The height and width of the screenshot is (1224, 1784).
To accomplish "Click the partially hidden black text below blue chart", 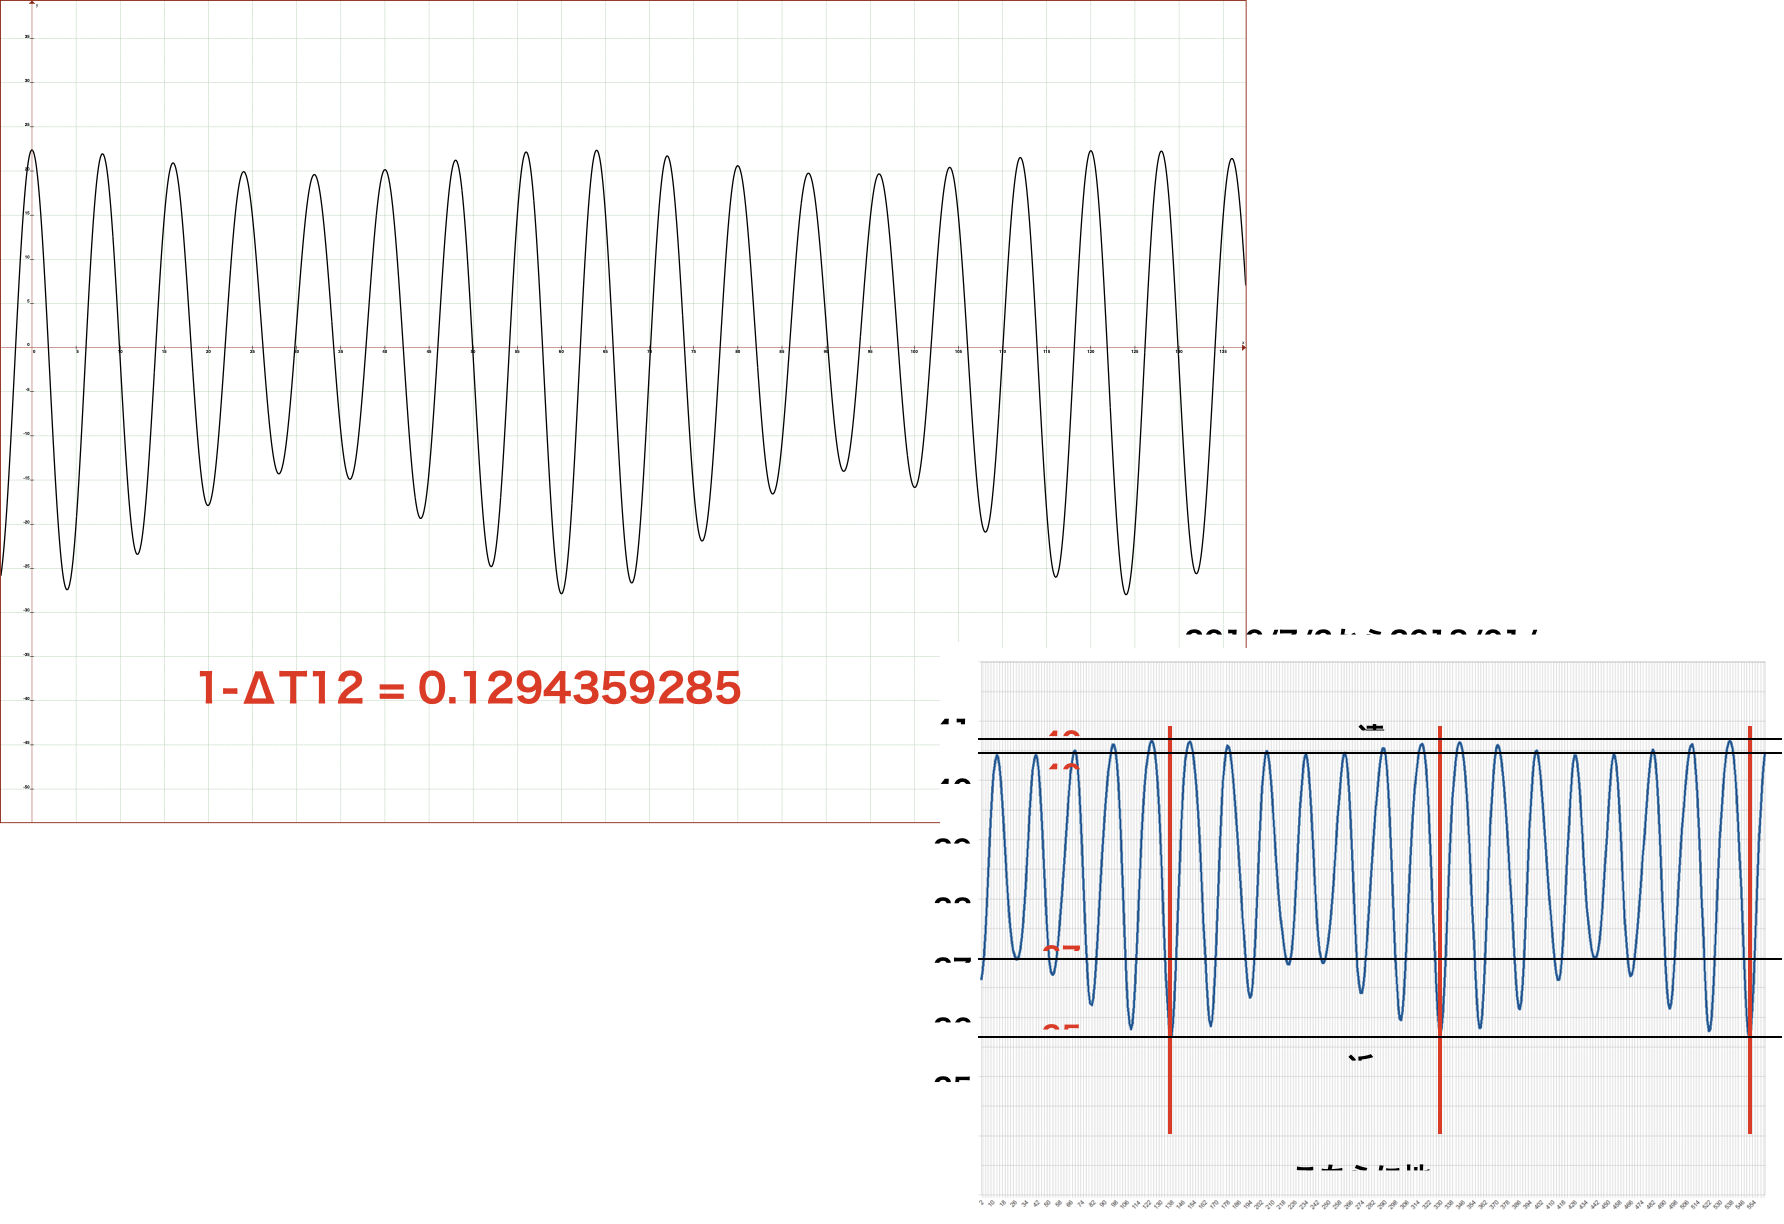I will 1362,1167.
